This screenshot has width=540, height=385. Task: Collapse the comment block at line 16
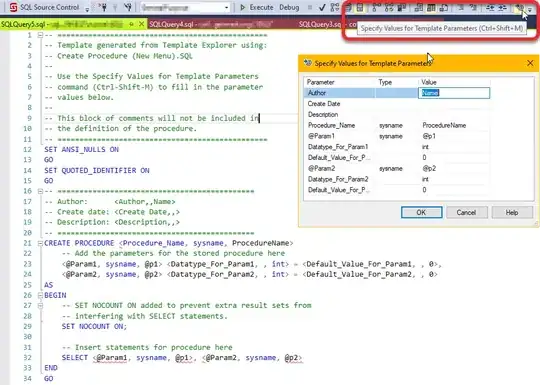point(40,191)
